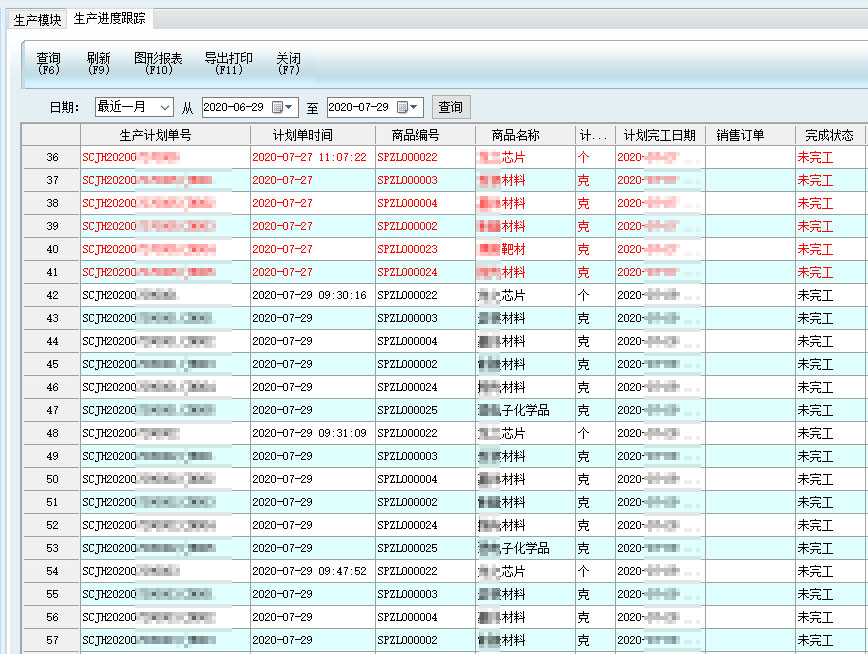The height and width of the screenshot is (654, 868).
Task: Refresh the list with 刷新 (F9)
Action: [x=99, y=64]
